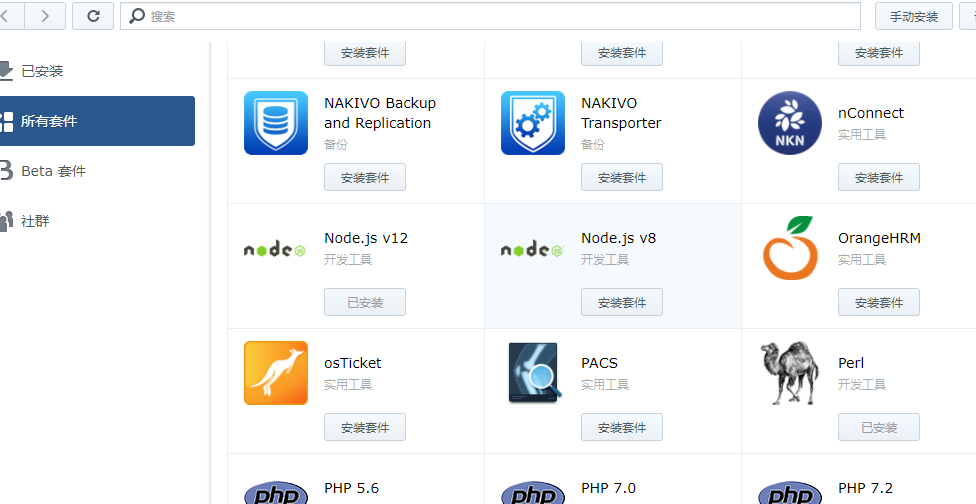Install the Node.js v8 package

(x=622, y=302)
